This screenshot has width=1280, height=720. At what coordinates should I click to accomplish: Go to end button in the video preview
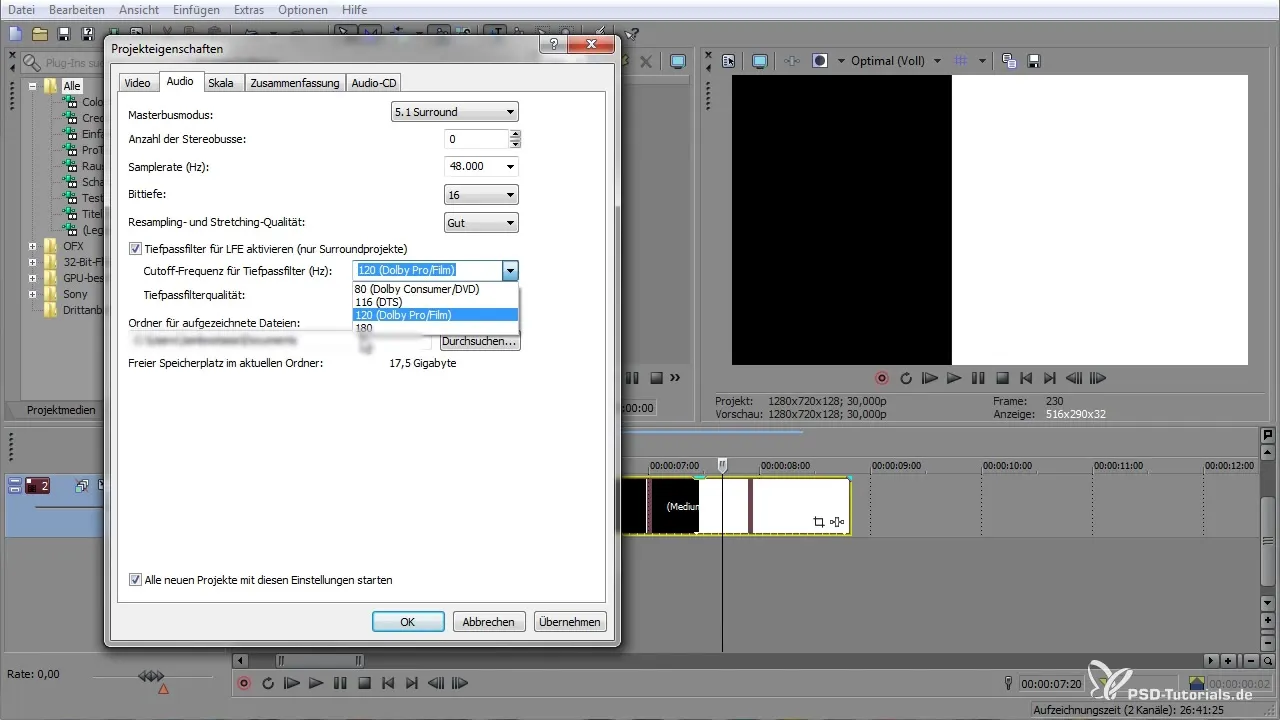pos(1050,378)
